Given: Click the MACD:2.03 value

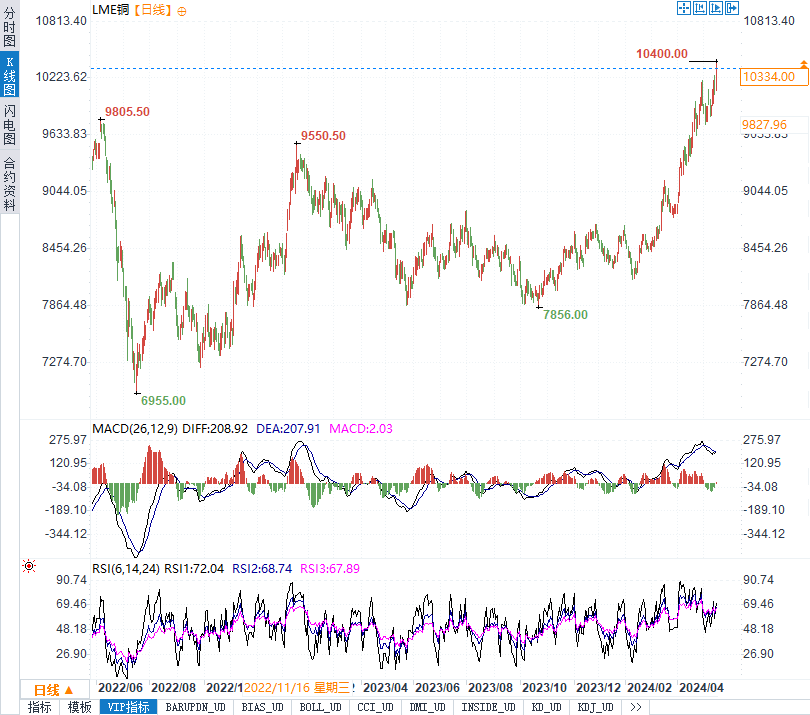Looking at the screenshot, I should [361, 429].
